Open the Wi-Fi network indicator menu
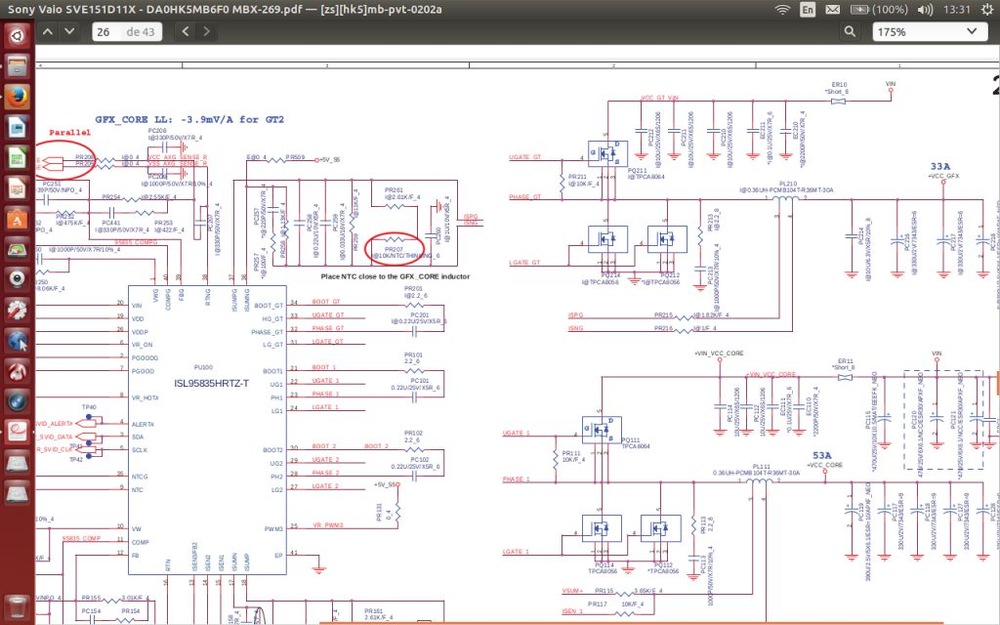Viewport: 1000px width, 625px height. point(784,8)
